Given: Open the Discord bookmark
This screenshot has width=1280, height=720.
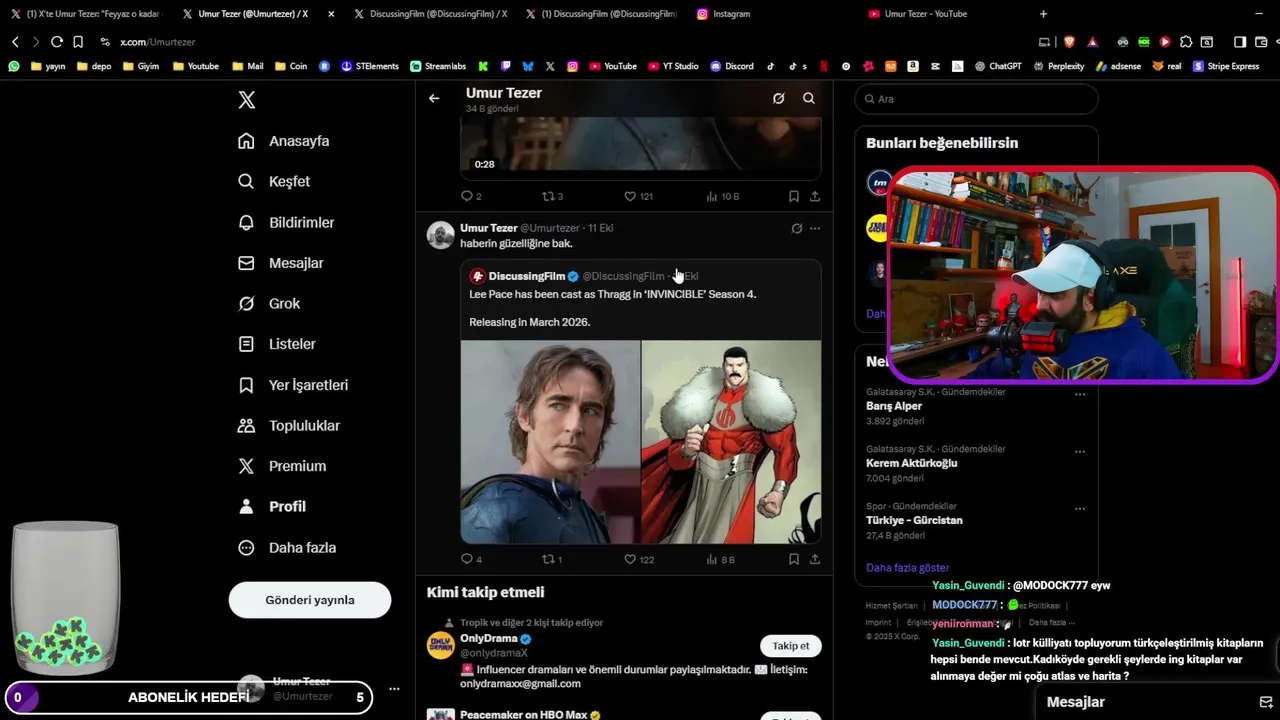Looking at the screenshot, I should pos(732,66).
